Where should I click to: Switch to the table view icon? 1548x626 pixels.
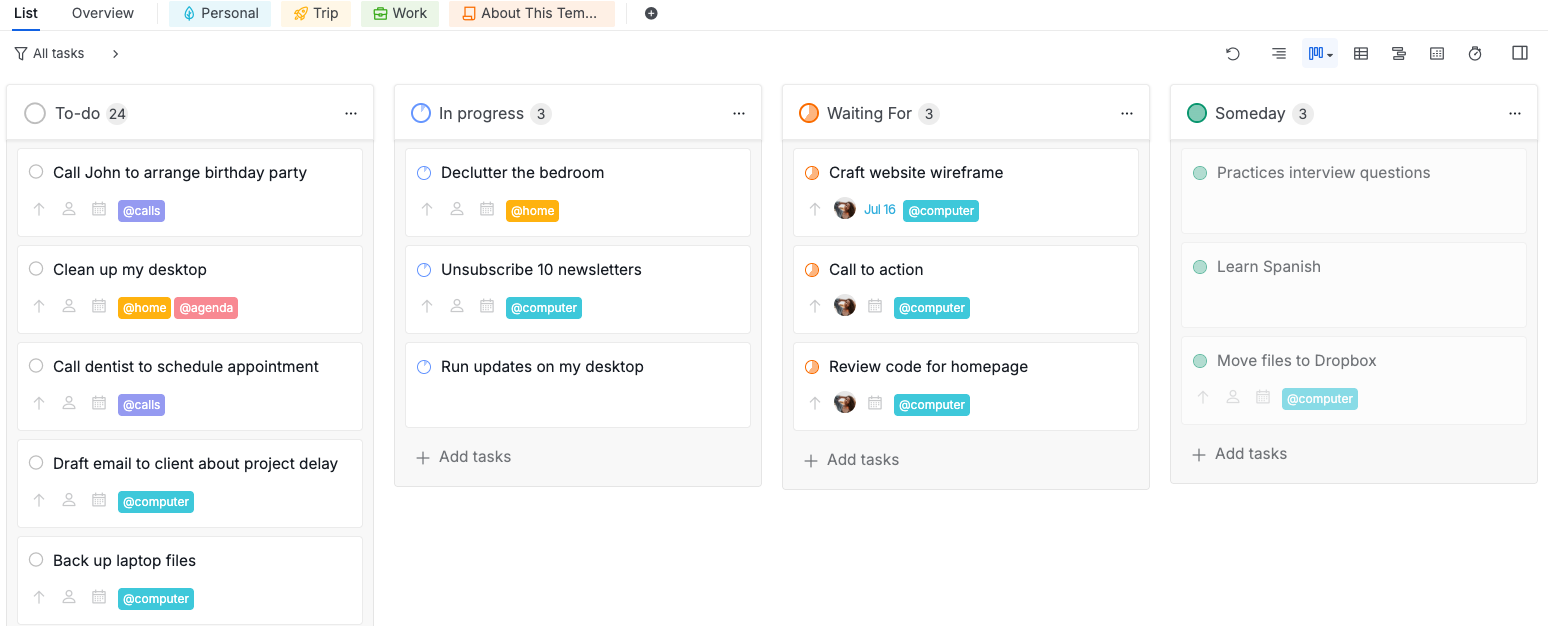[1361, 54]
